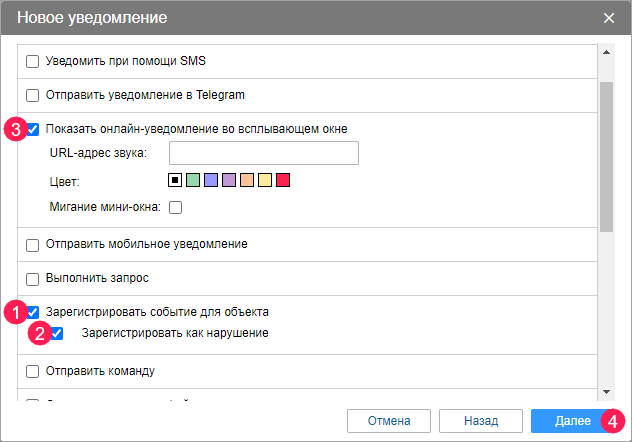
Task: Click the URL-адрес звука input field
Action: coord(264,153)
